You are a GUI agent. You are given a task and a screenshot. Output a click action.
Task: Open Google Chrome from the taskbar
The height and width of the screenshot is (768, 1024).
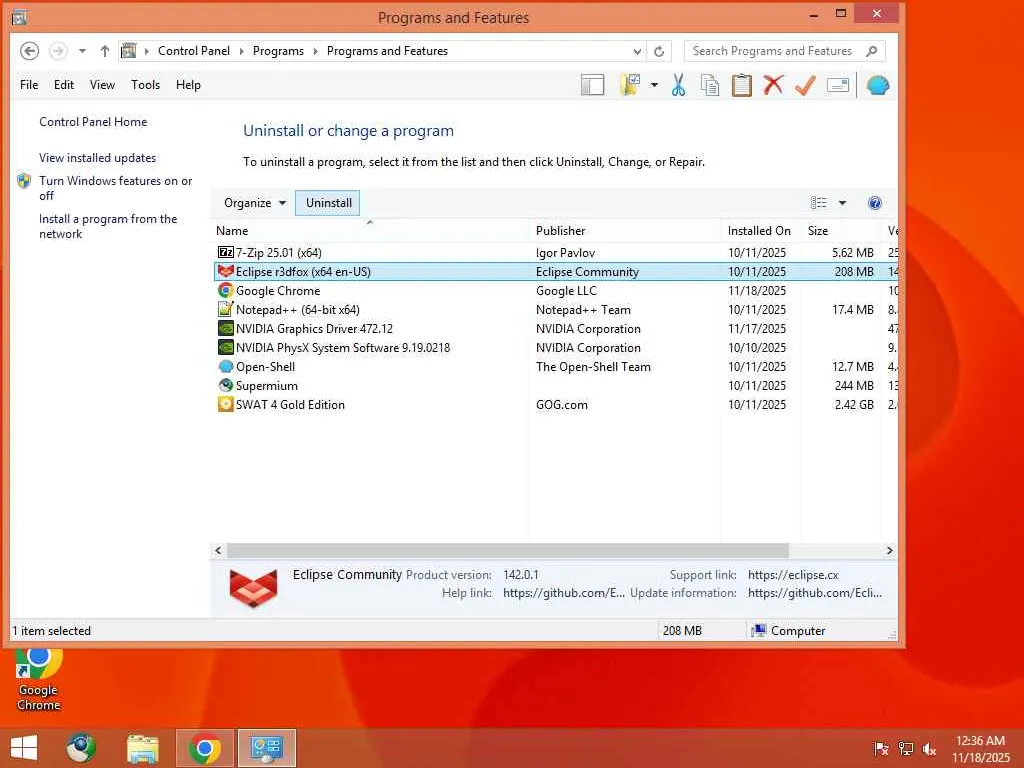tap(204, 748)
